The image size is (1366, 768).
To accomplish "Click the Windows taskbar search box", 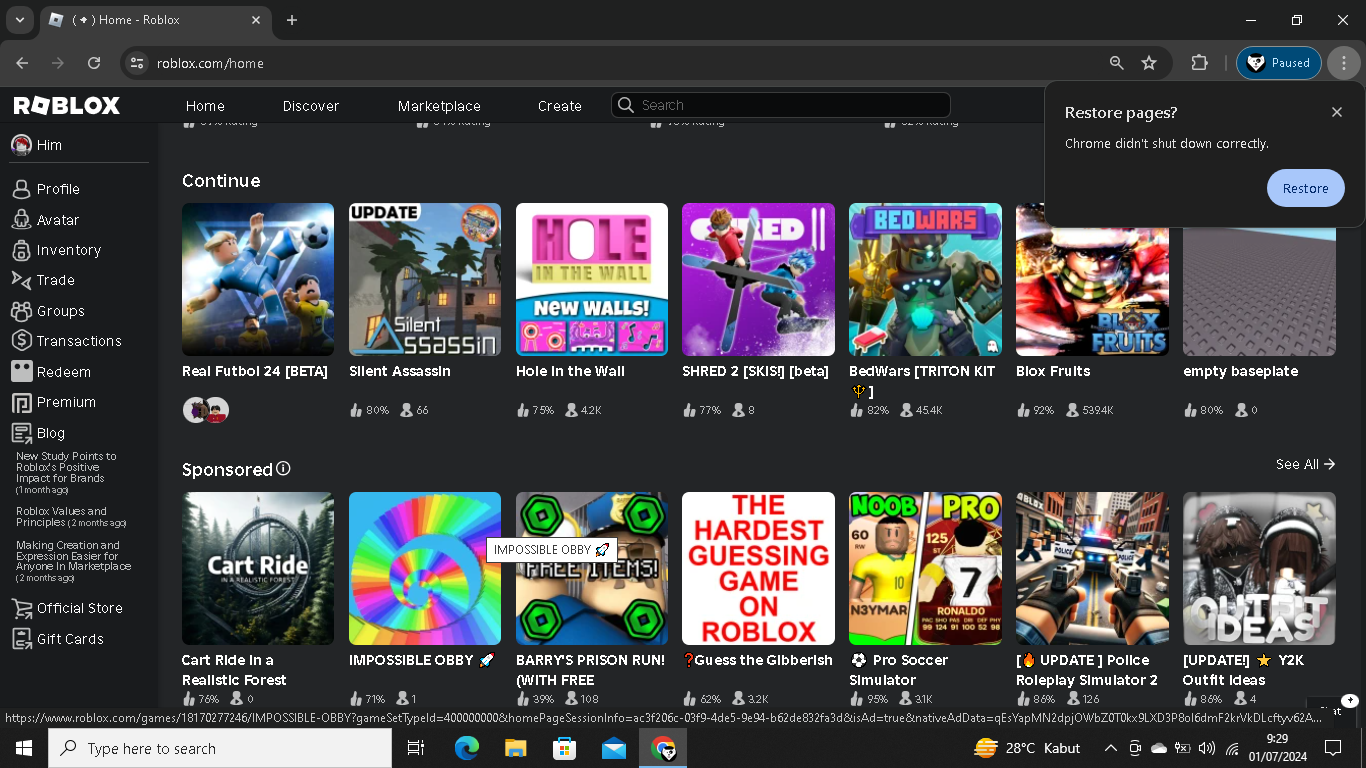I will (220, 748).
